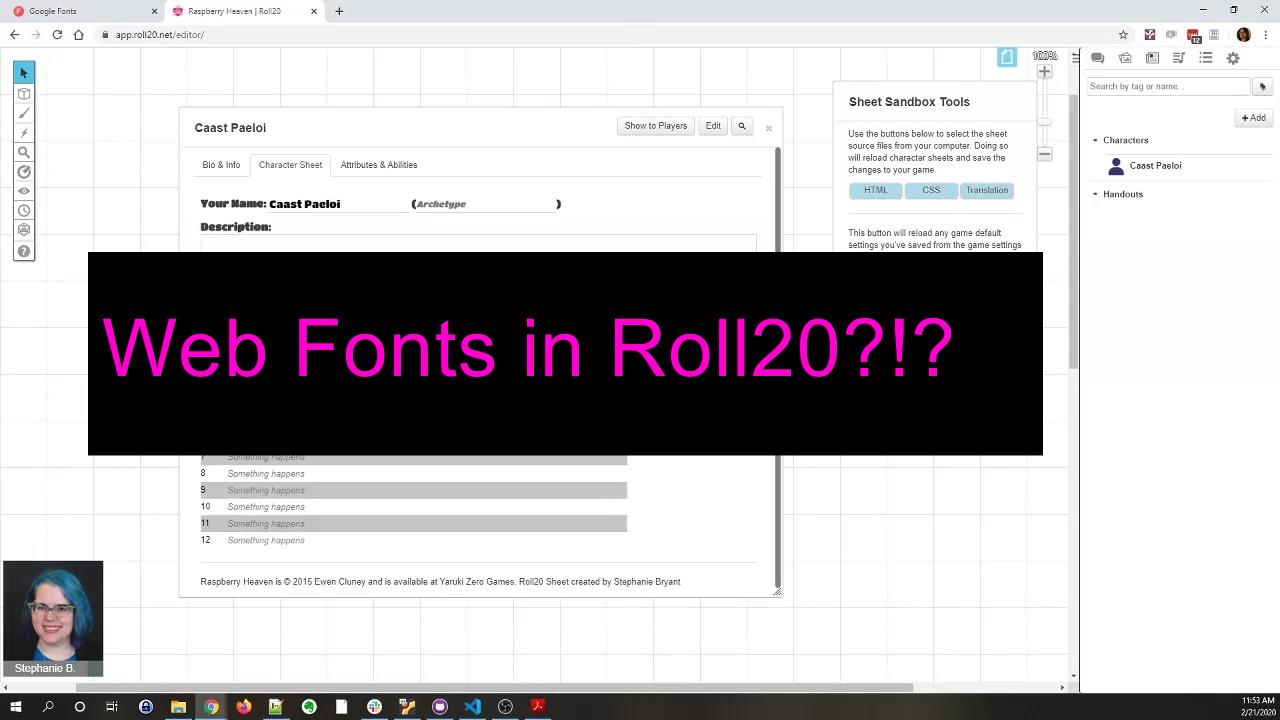Open the Layers cube tool
Image resolution: width=1280 pixels, height=720 pixels.
point(24,93)
